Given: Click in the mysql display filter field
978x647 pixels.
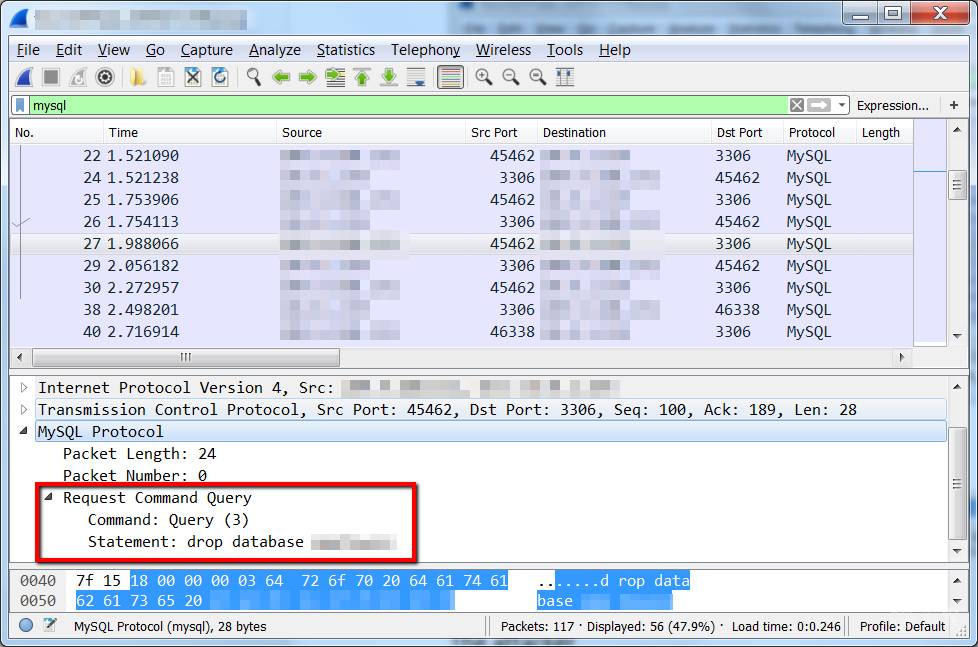Looking at the screenshot, I should (x=409, y=105).
